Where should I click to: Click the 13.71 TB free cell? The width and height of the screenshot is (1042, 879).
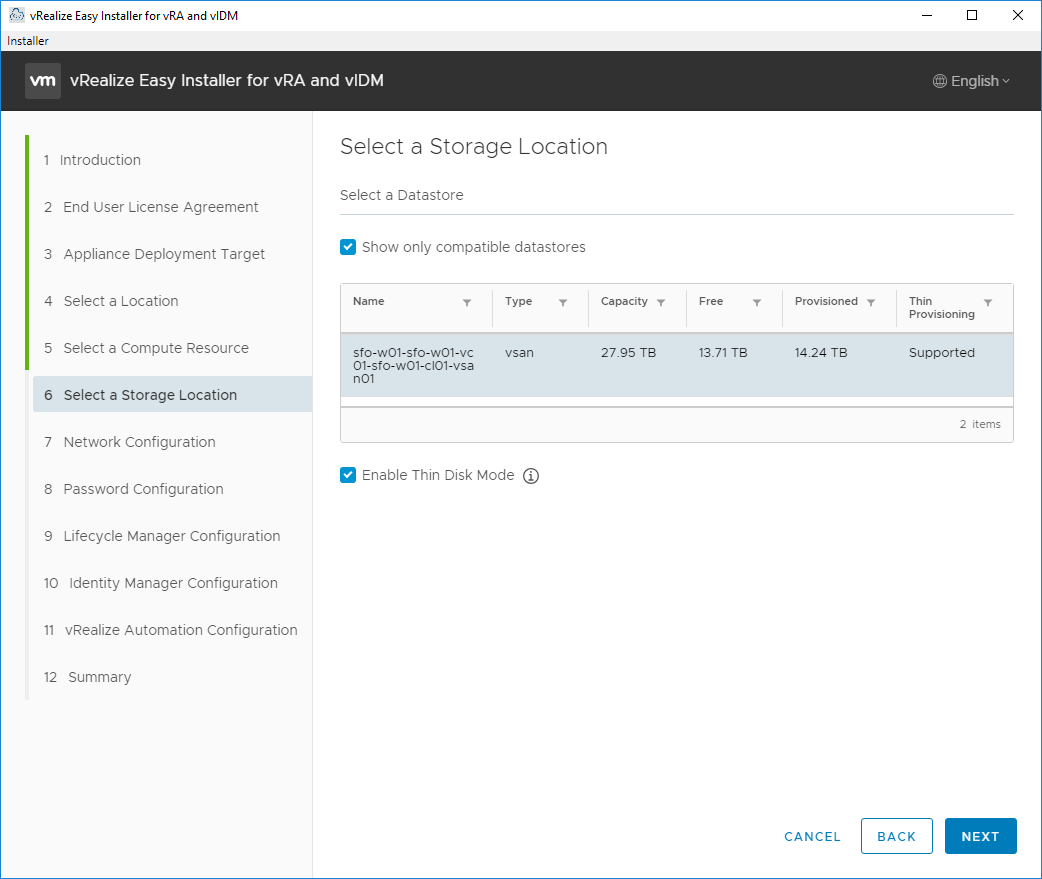(x=722, y=353)
